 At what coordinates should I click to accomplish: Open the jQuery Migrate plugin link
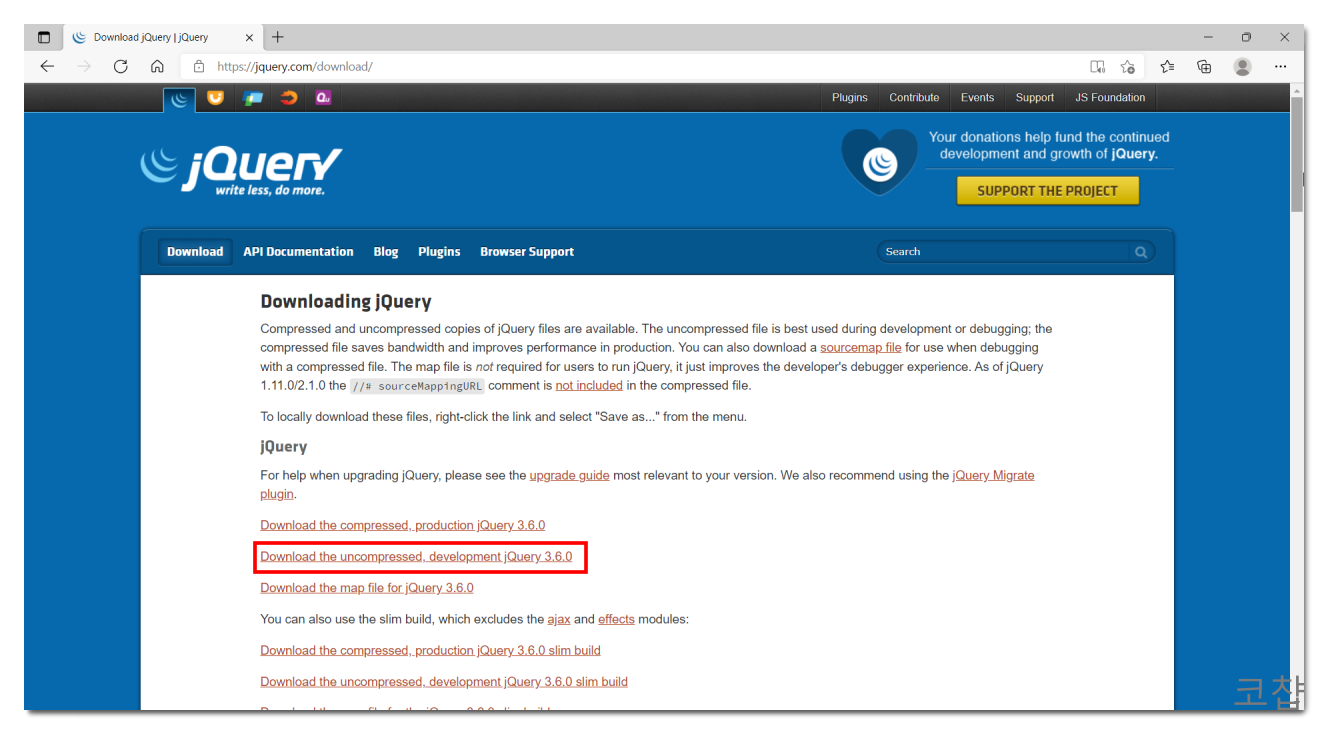click(993, 476)
